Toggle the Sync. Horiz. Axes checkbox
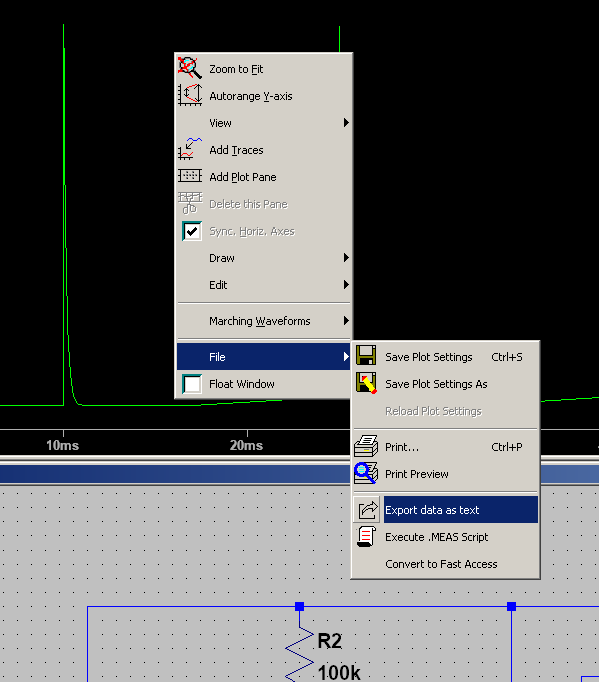 tap(192, 231)
